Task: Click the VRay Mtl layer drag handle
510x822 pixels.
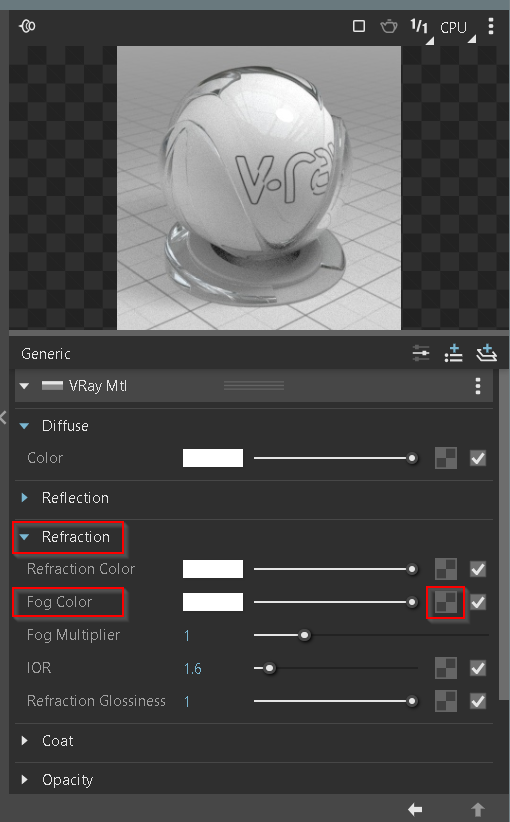Action: pyautogui.click(x=254, y=386)
